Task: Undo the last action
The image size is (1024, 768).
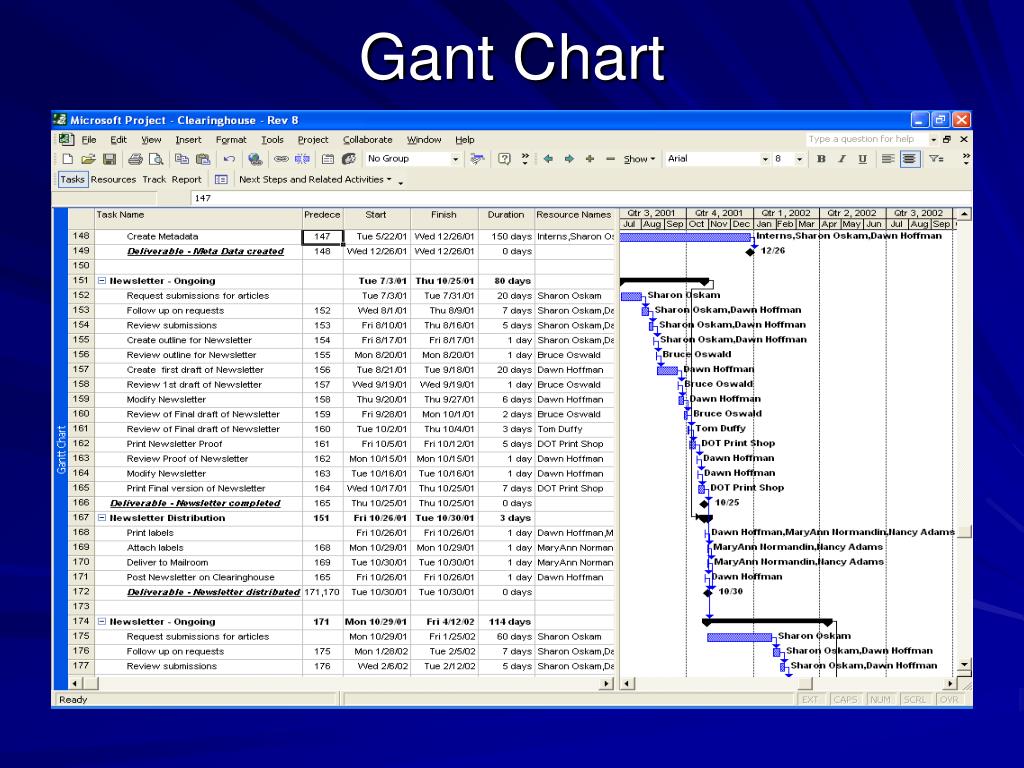Action: point(229,159)
